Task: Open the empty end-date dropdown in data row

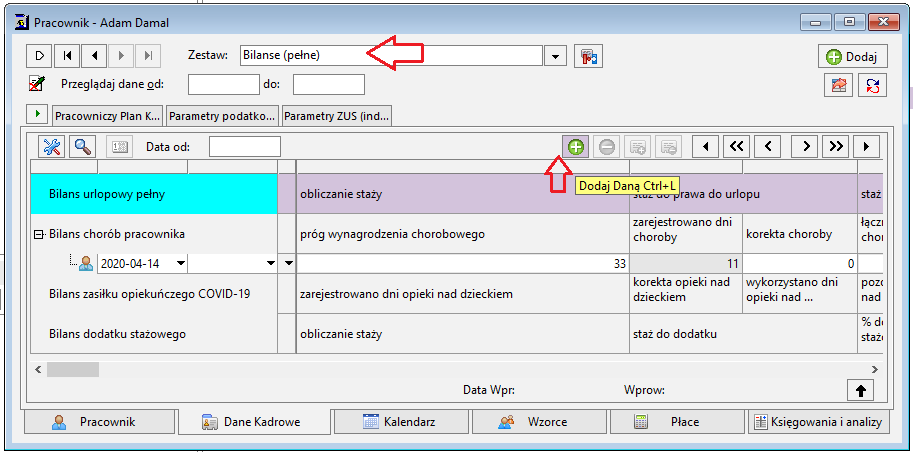Action: click(x=270, y=263)
